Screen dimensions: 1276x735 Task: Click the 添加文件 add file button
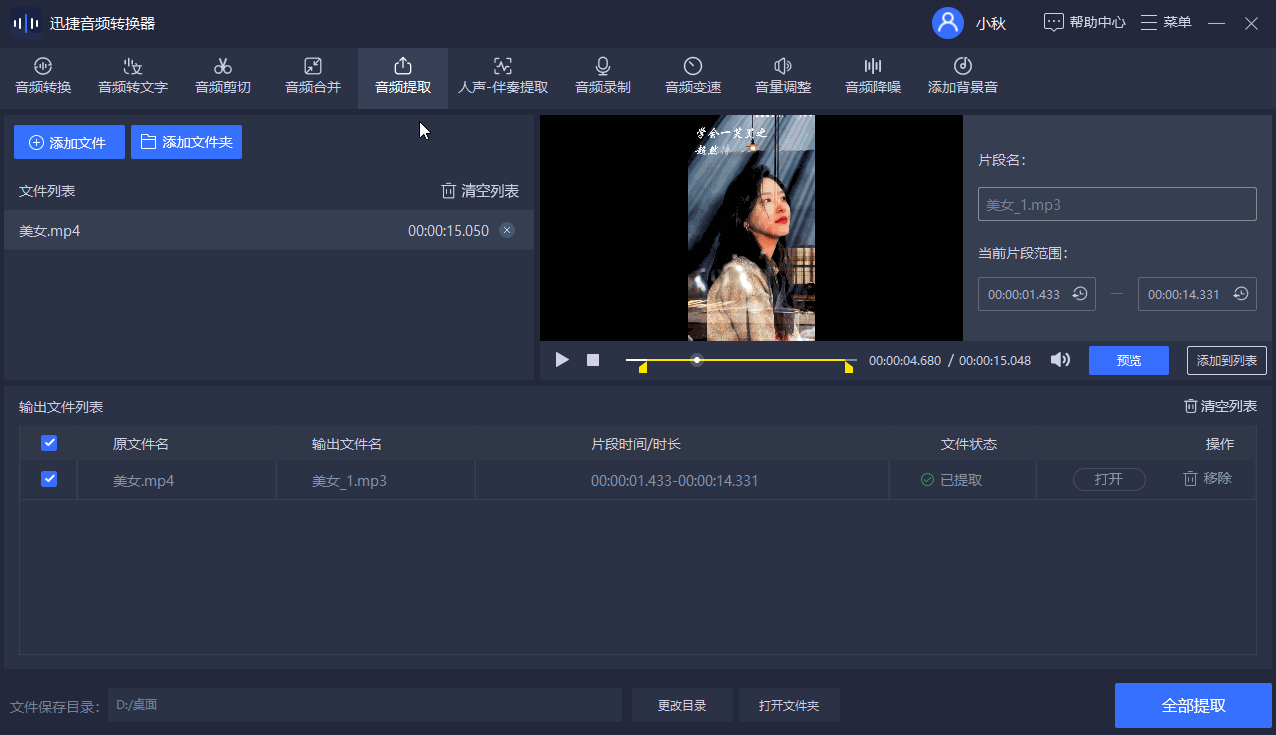pos(69,142)
